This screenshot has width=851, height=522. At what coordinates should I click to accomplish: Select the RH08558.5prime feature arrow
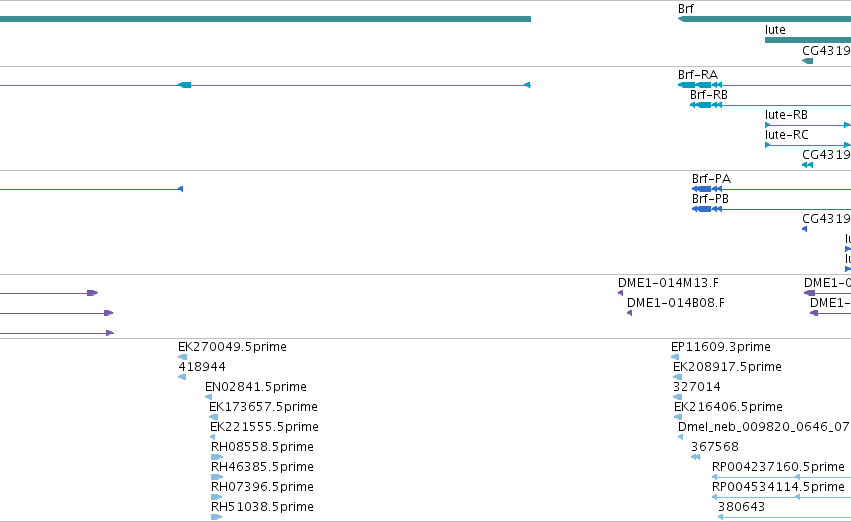click(217, 457)
